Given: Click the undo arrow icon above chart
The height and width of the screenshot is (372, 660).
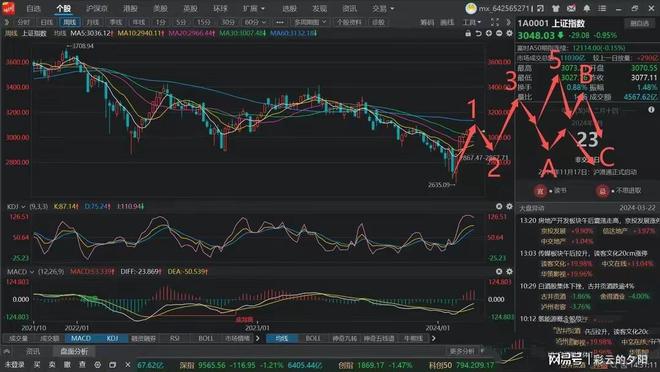Looking at the screenshot, I should tap(478, 33).
